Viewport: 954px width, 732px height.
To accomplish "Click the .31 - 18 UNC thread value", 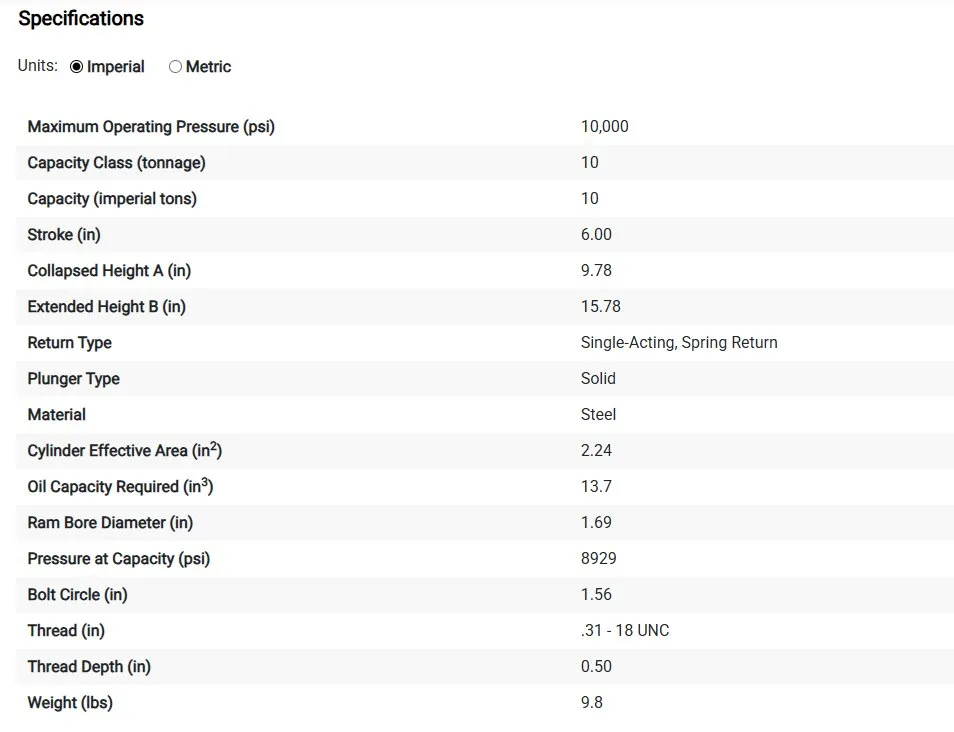I will tap(625, 630).
